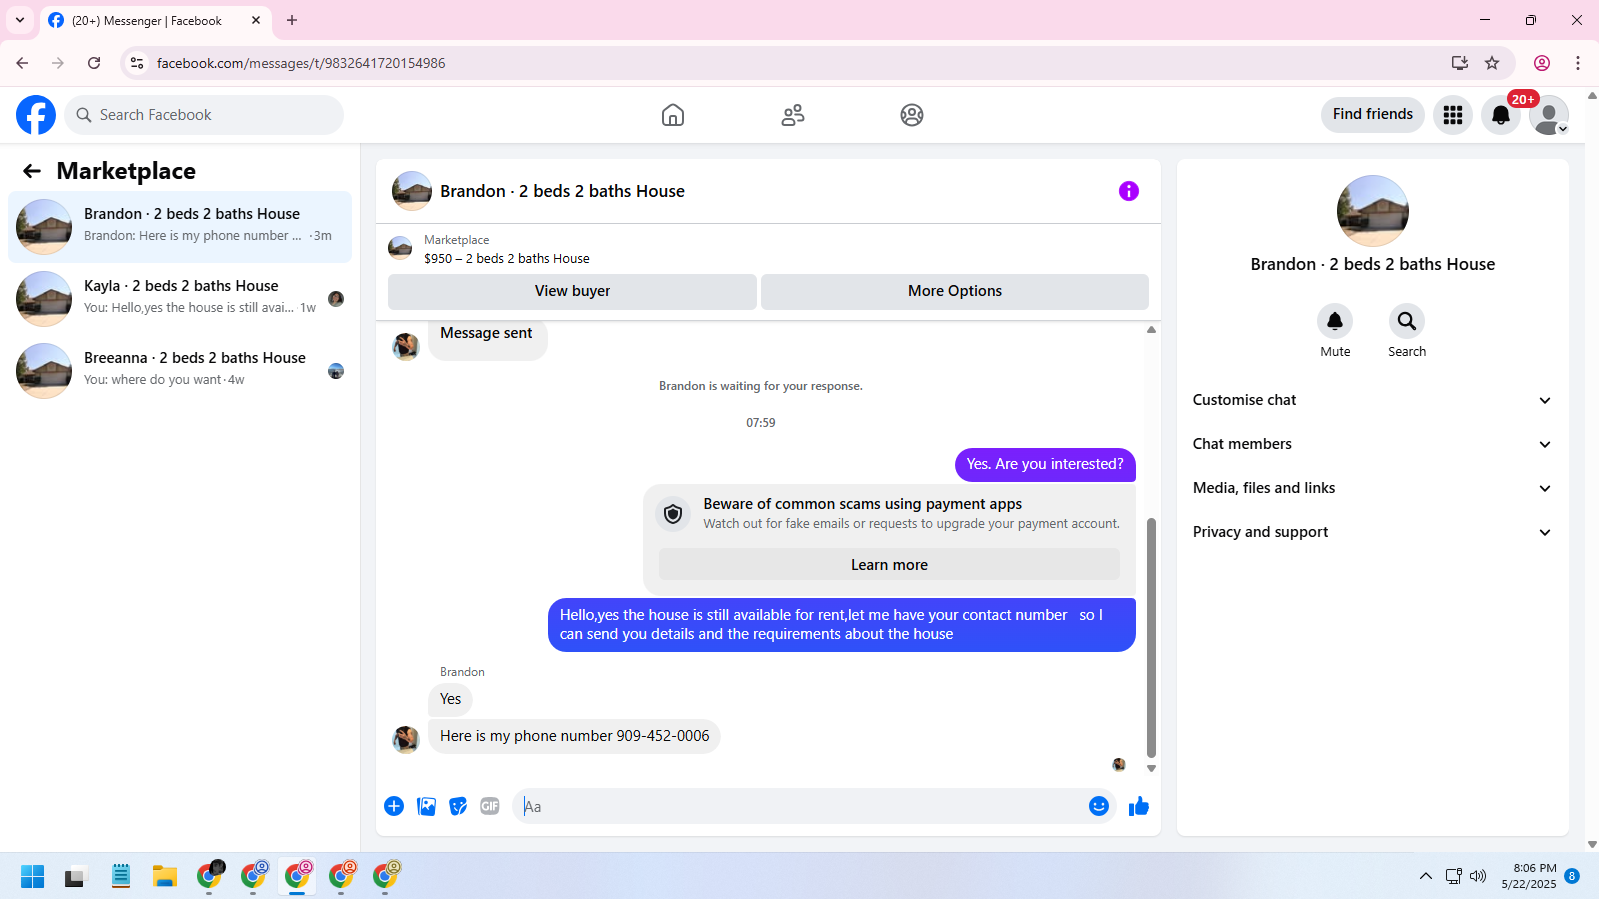Click Learn more about payment scams
This screenshot has width=1599, height=899.
click(889, 565)
